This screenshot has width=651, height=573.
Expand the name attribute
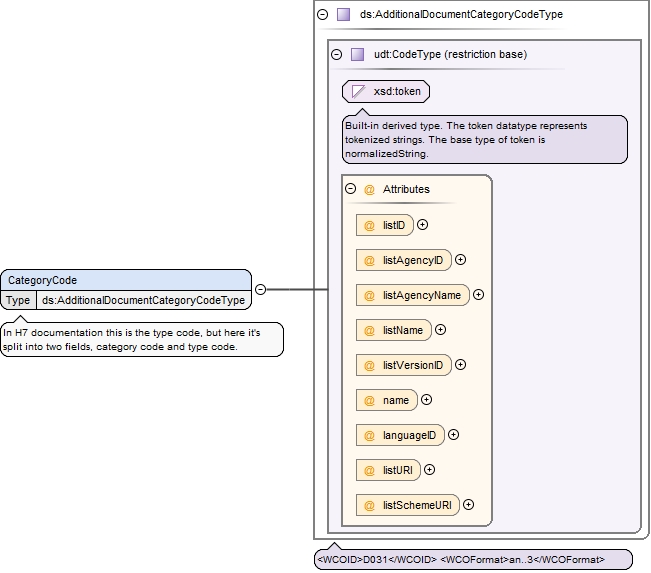click(426, 399)
